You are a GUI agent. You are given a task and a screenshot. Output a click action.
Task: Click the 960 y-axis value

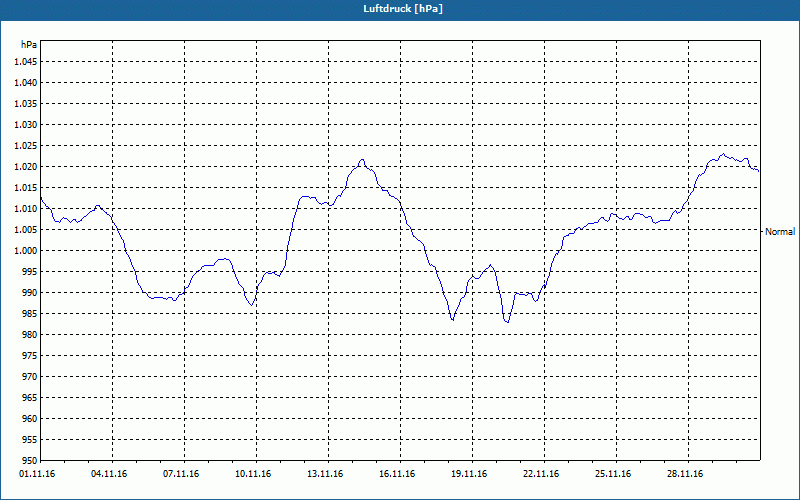pos(30,418)
